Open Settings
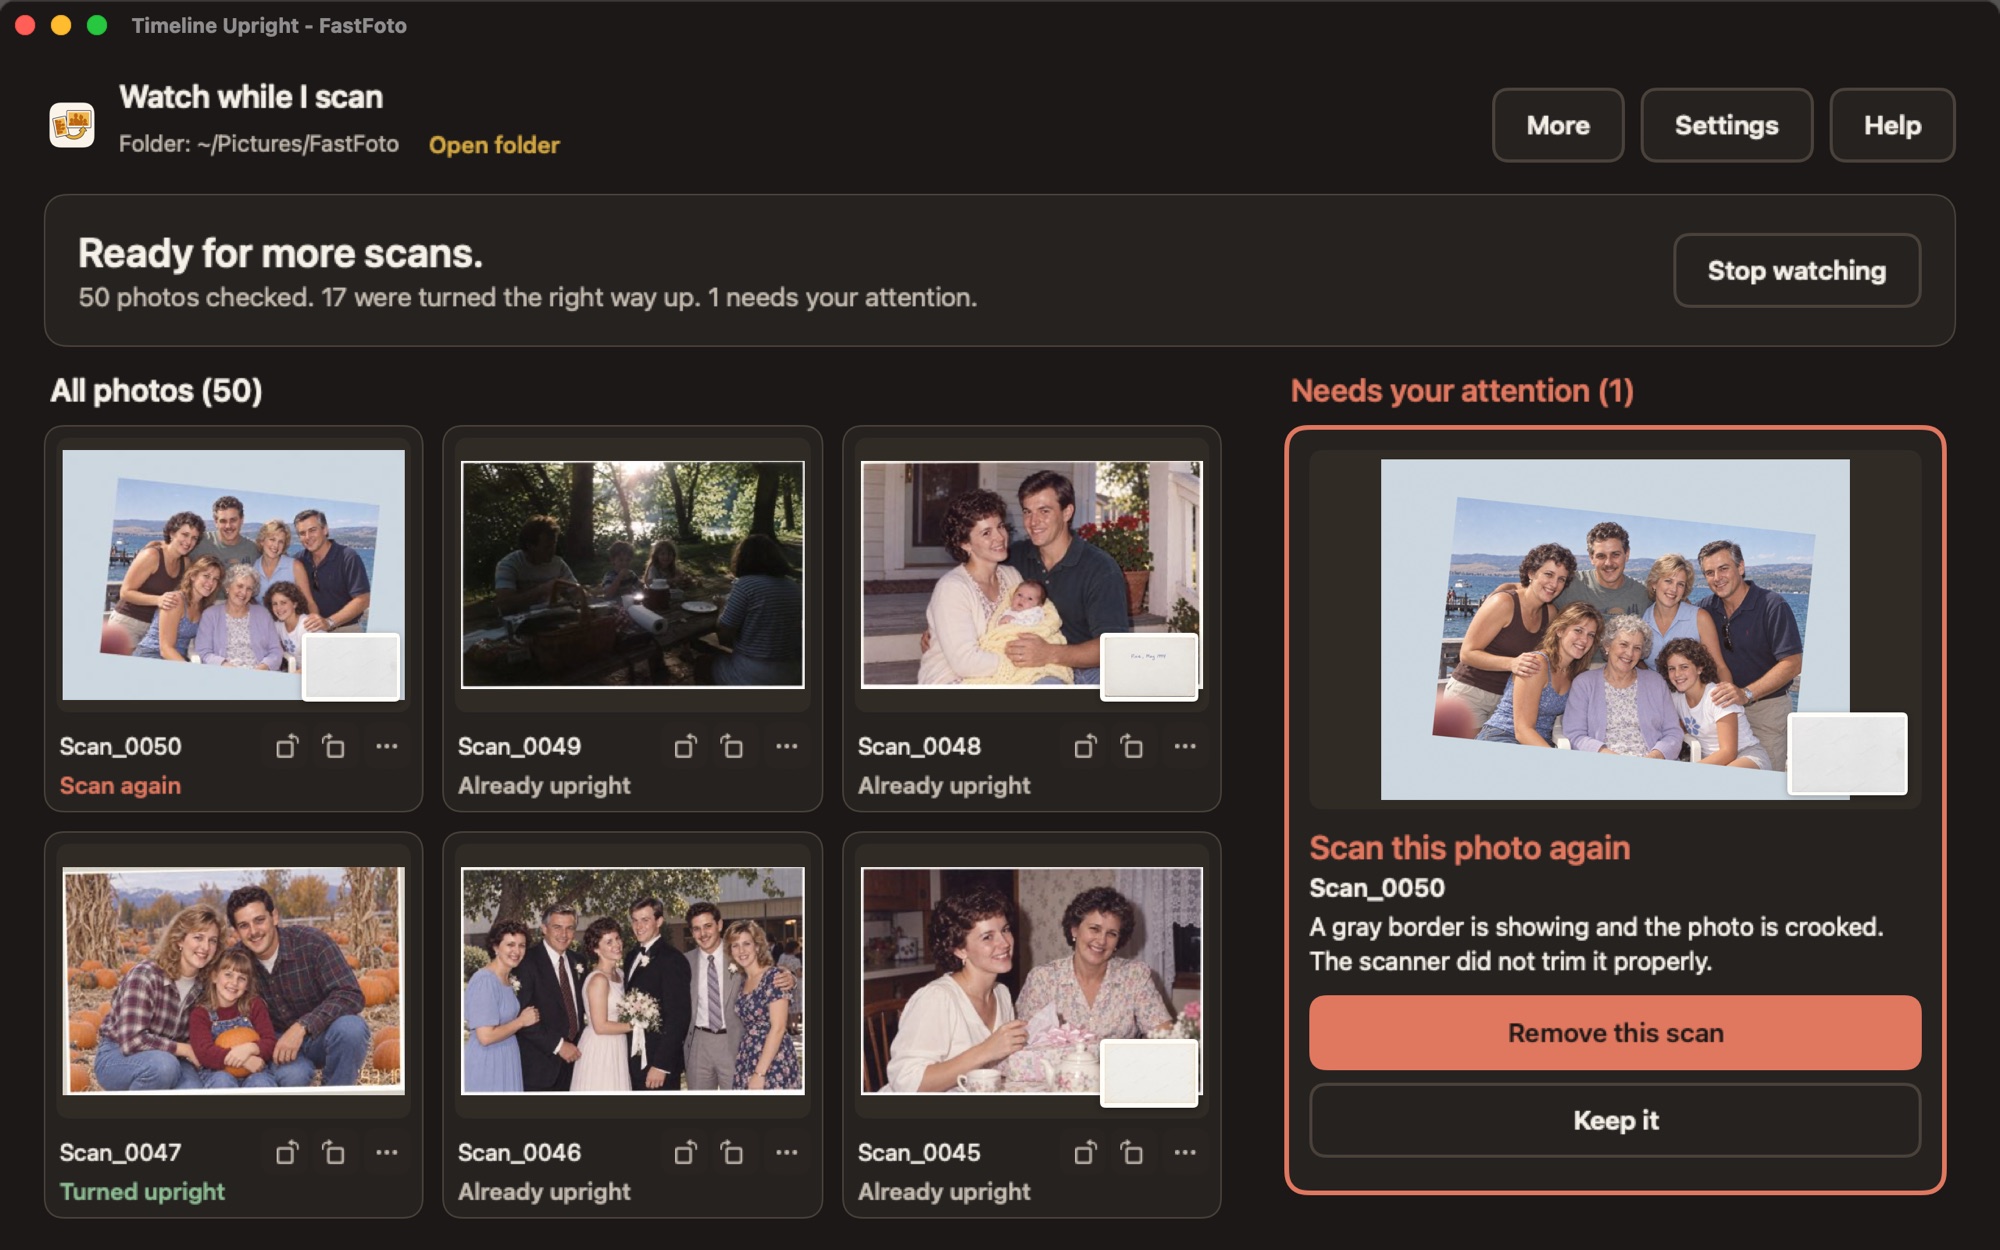Screen dimensions: 2000x1250 click(x=1726, y=125)
